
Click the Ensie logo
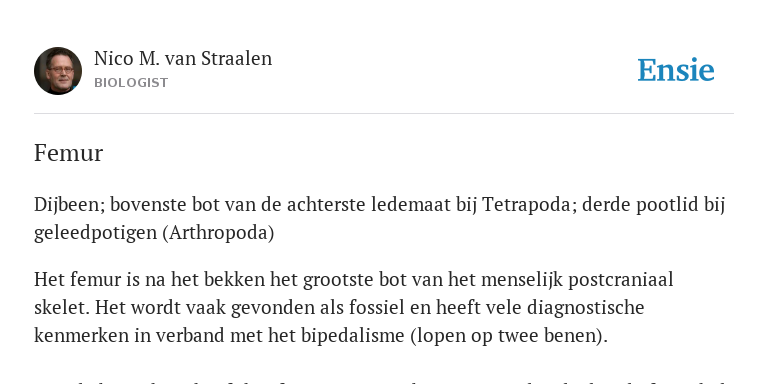point(676,71)
